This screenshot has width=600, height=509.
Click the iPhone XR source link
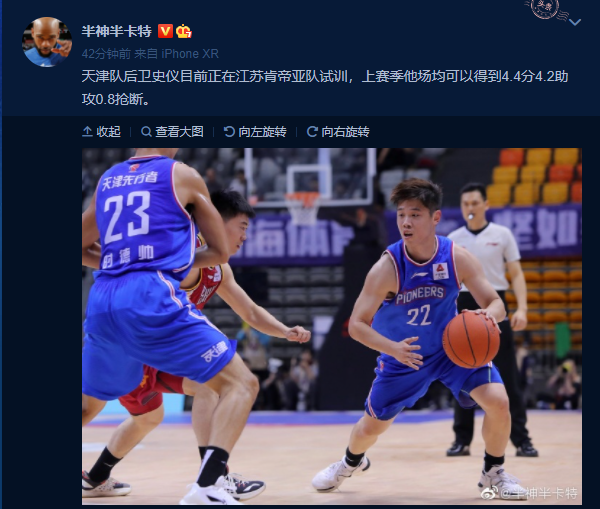click(190, 54)
